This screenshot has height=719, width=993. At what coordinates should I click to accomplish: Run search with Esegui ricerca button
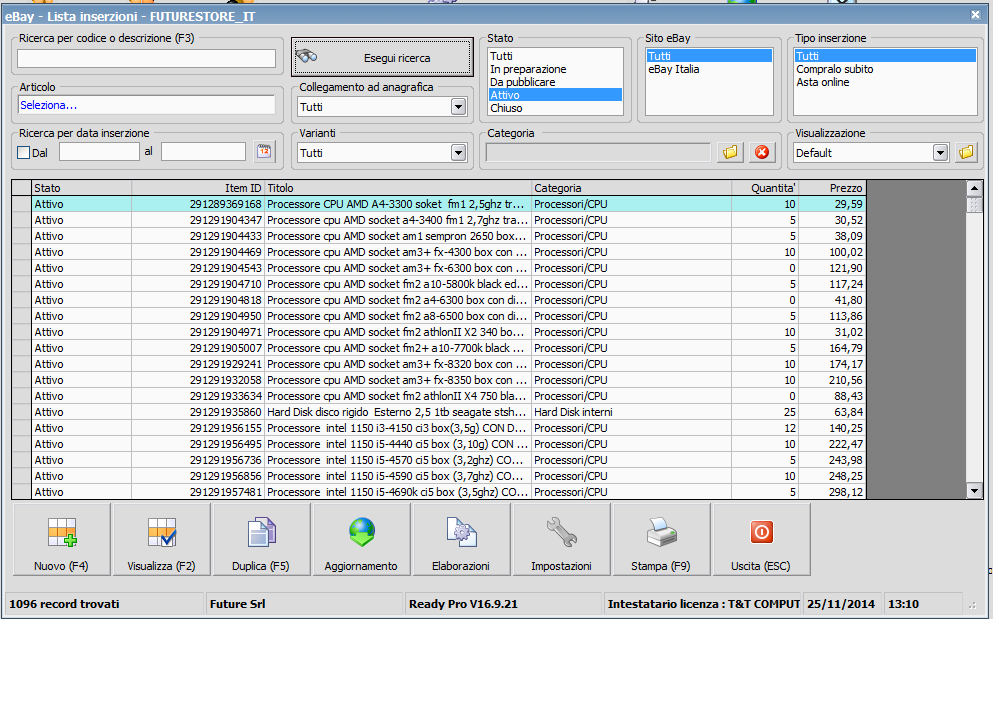pyautogui.click(x=382, y=57)
